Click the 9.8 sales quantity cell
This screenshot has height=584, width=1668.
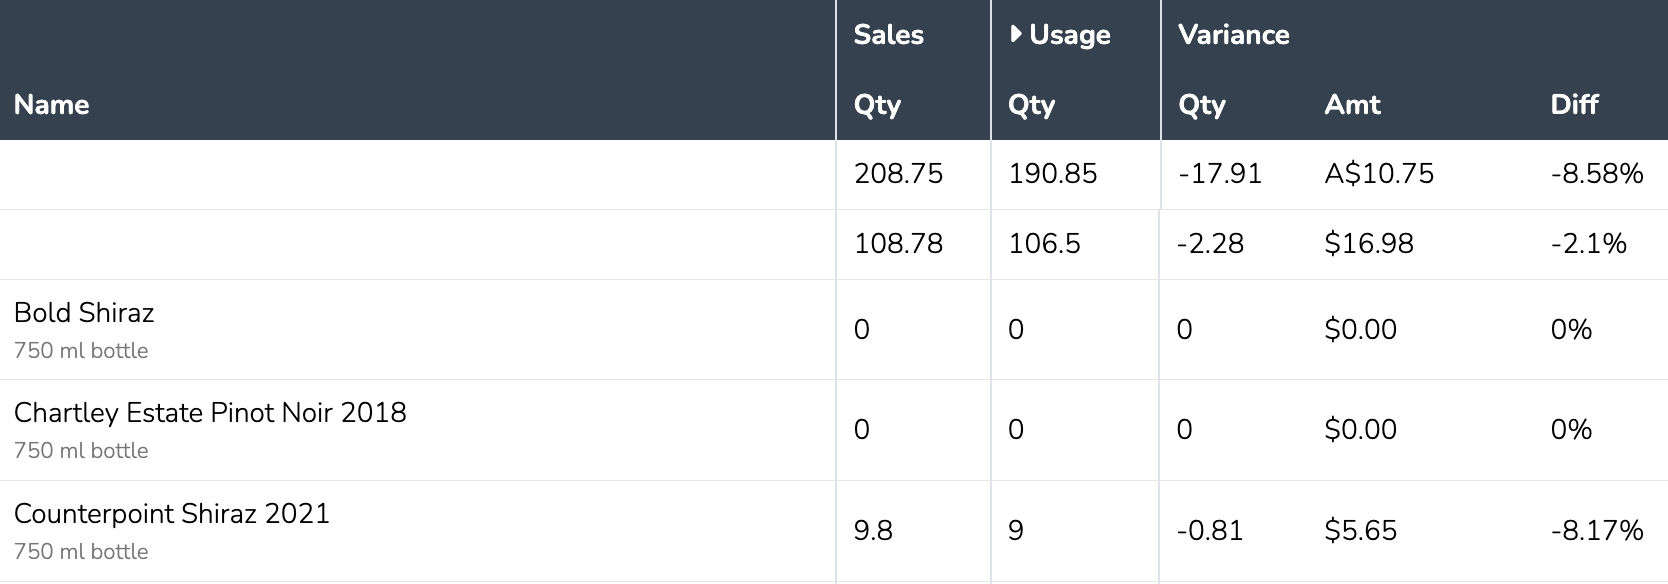pos(873,530)
